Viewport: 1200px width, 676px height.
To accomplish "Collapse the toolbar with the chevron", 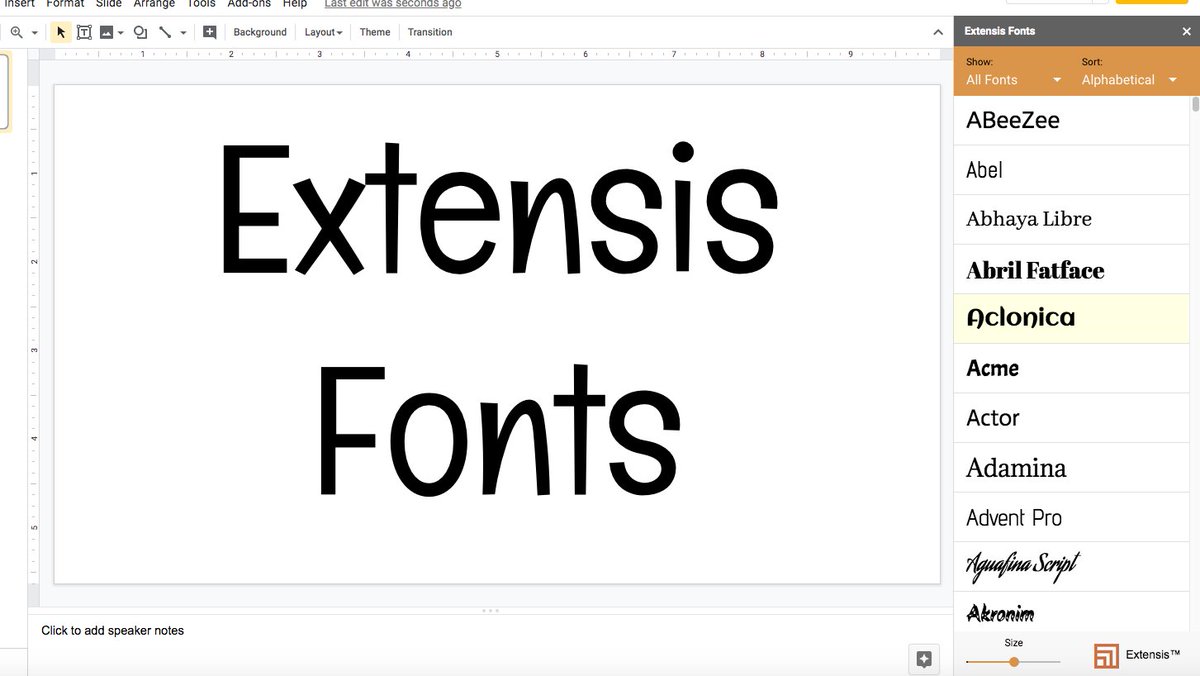I will click(x=938, y=32).
